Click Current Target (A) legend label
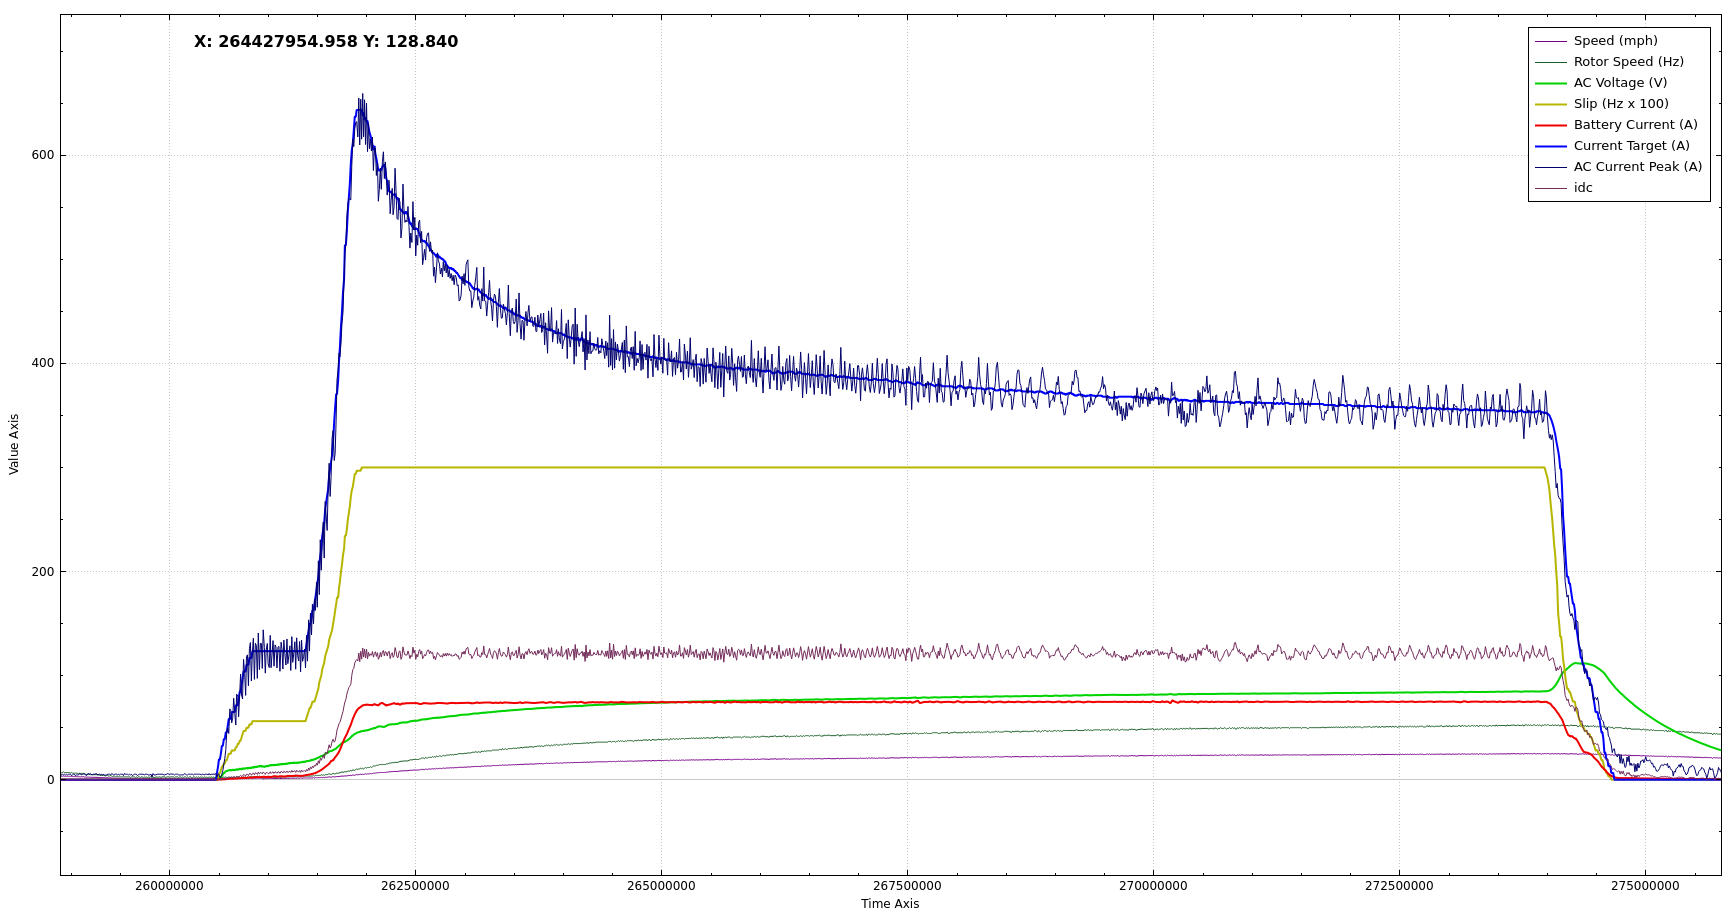 1631,146
